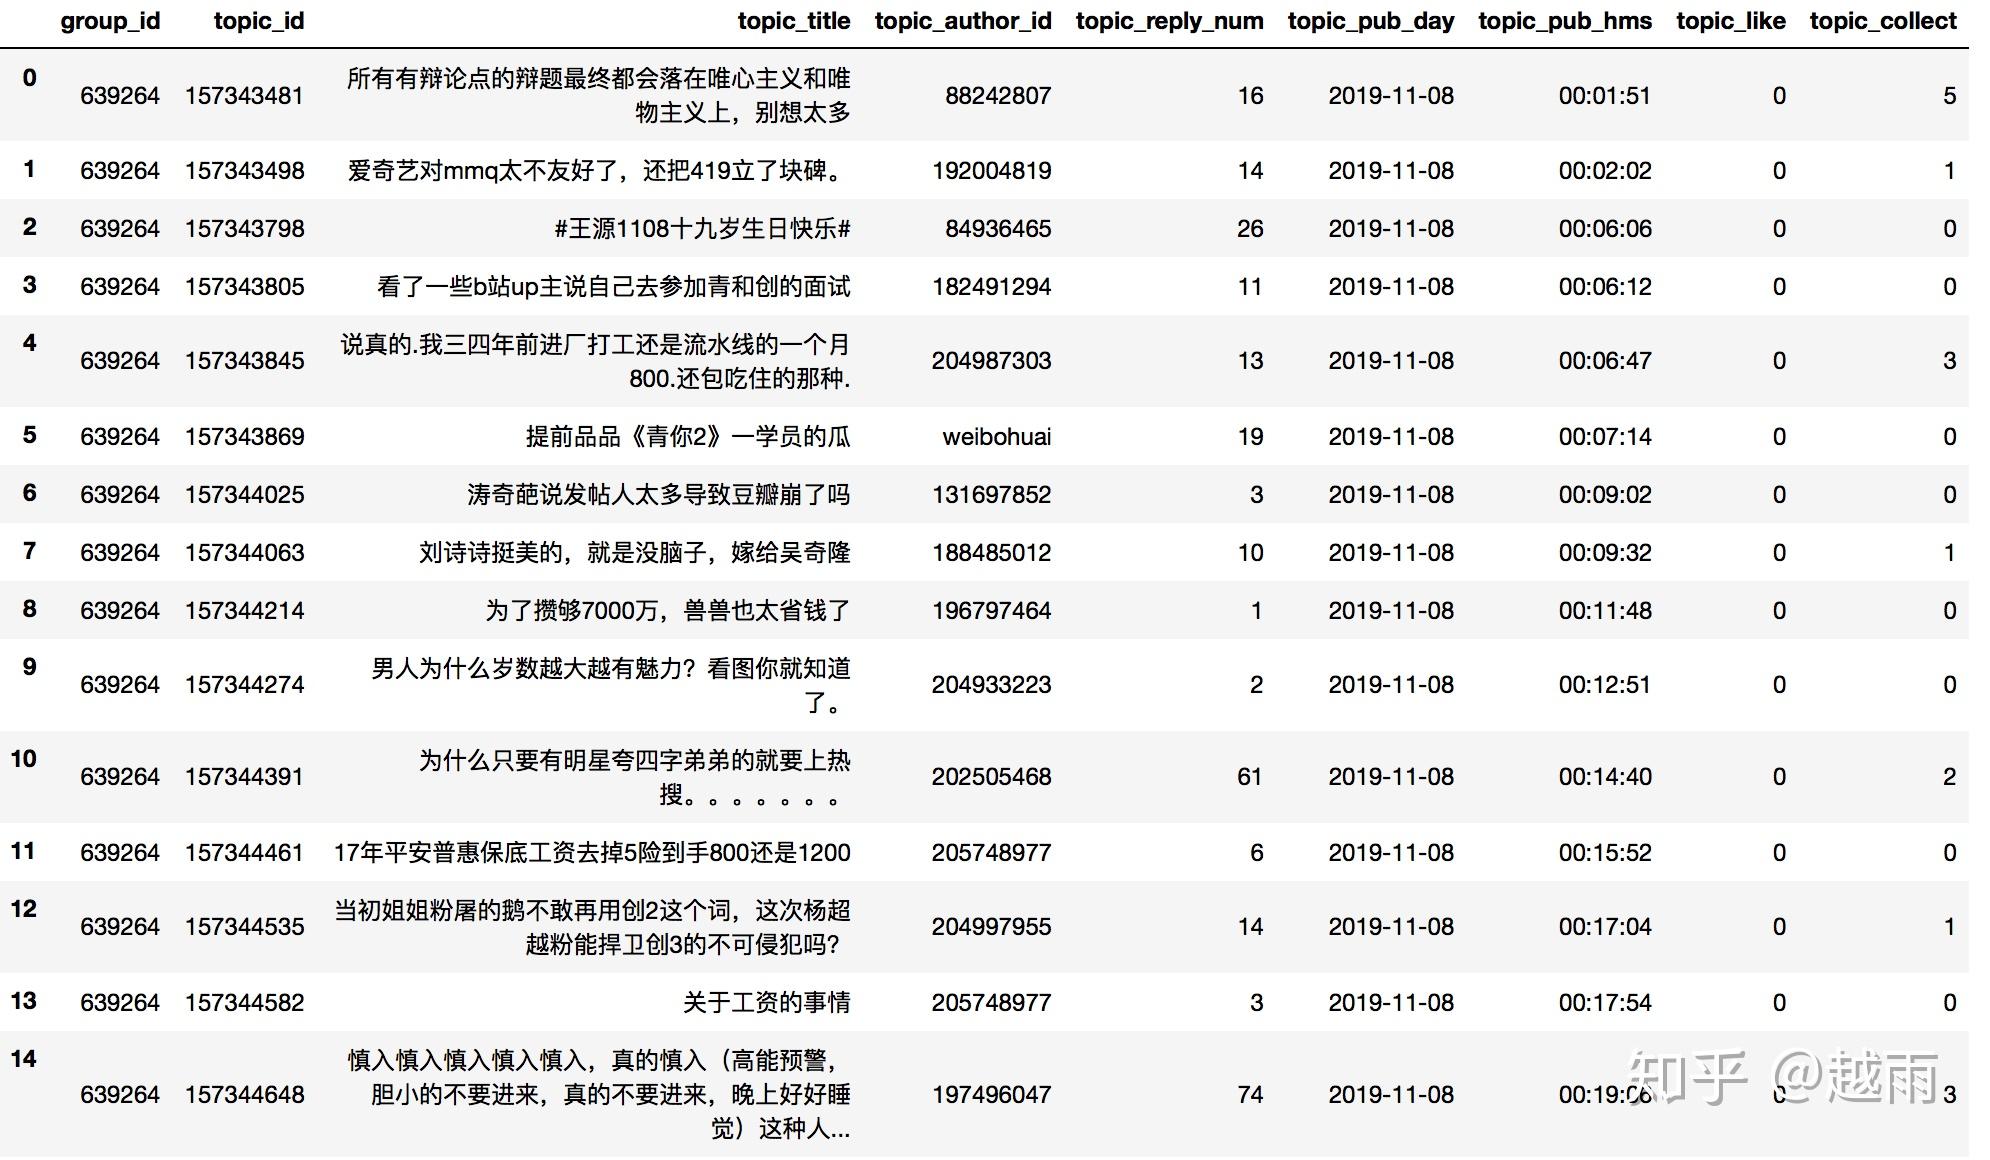Screen dimensions: 1990x1160
Task: Click author id 204987303
Action: coord(992,361)
